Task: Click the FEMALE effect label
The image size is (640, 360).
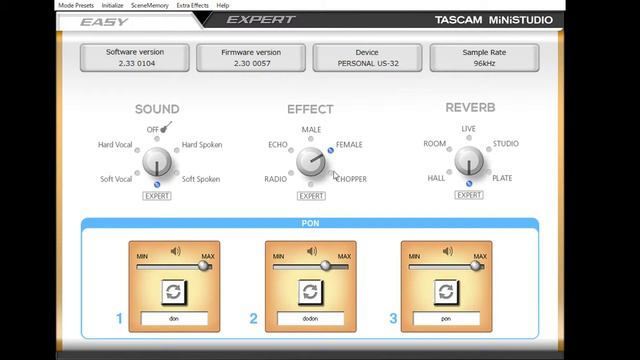Action: click(x=349, y=144)
